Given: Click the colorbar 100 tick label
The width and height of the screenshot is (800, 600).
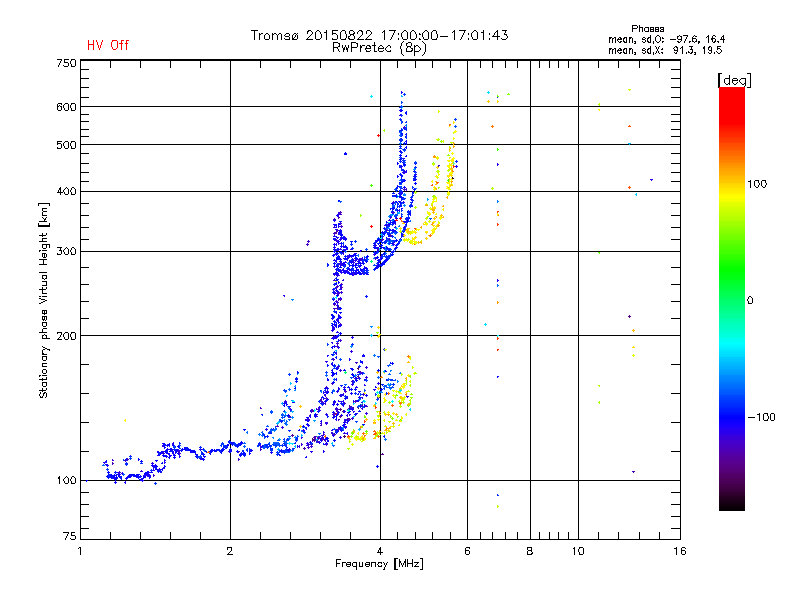Looking at the screenshot, I should (x=757, y=184).
